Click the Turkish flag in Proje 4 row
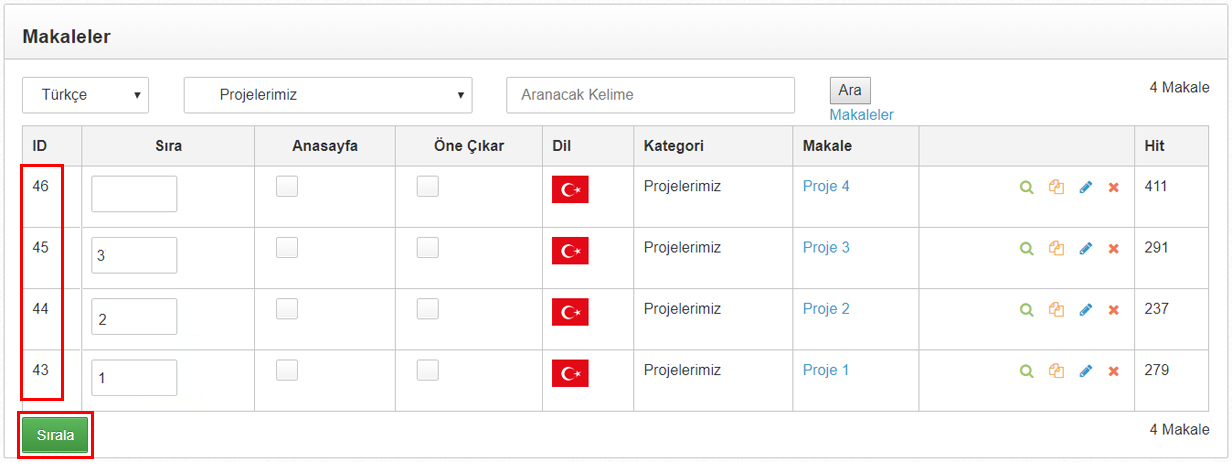Image resolution: width=1232 pixels, height=476 pixels. [570, 189]
